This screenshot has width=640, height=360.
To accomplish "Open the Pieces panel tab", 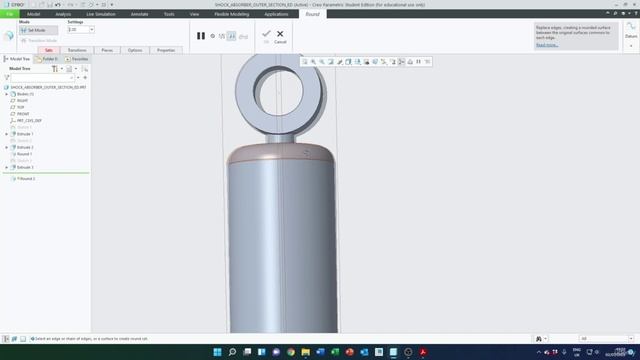I will click(x=107, y=50).
